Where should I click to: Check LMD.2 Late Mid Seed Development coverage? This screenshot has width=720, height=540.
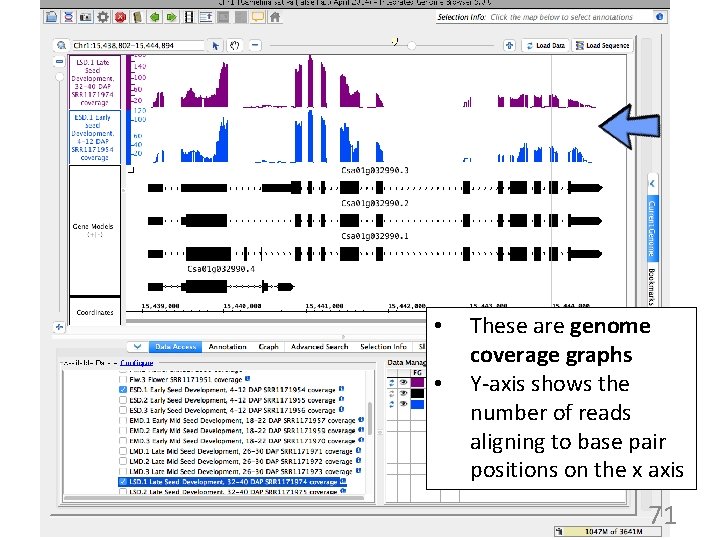(x=123, y=461)
